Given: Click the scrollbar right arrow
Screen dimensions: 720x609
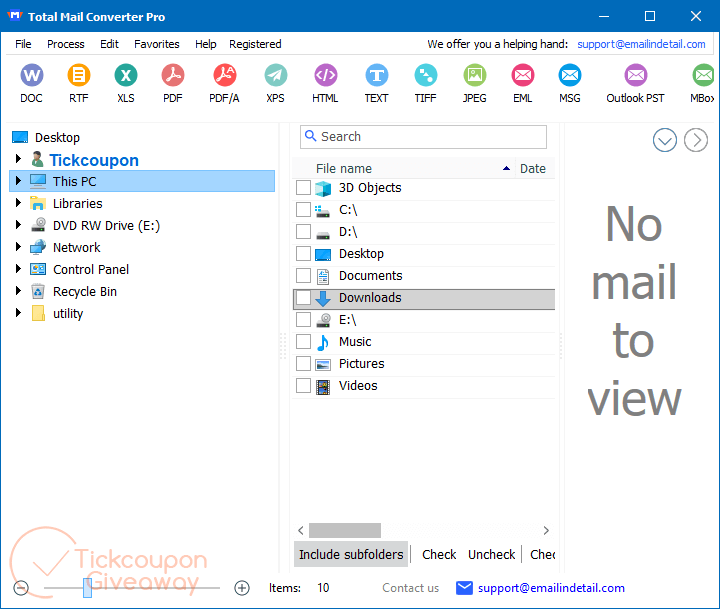Looking at the screenshot, I should [x=546, y=530].
